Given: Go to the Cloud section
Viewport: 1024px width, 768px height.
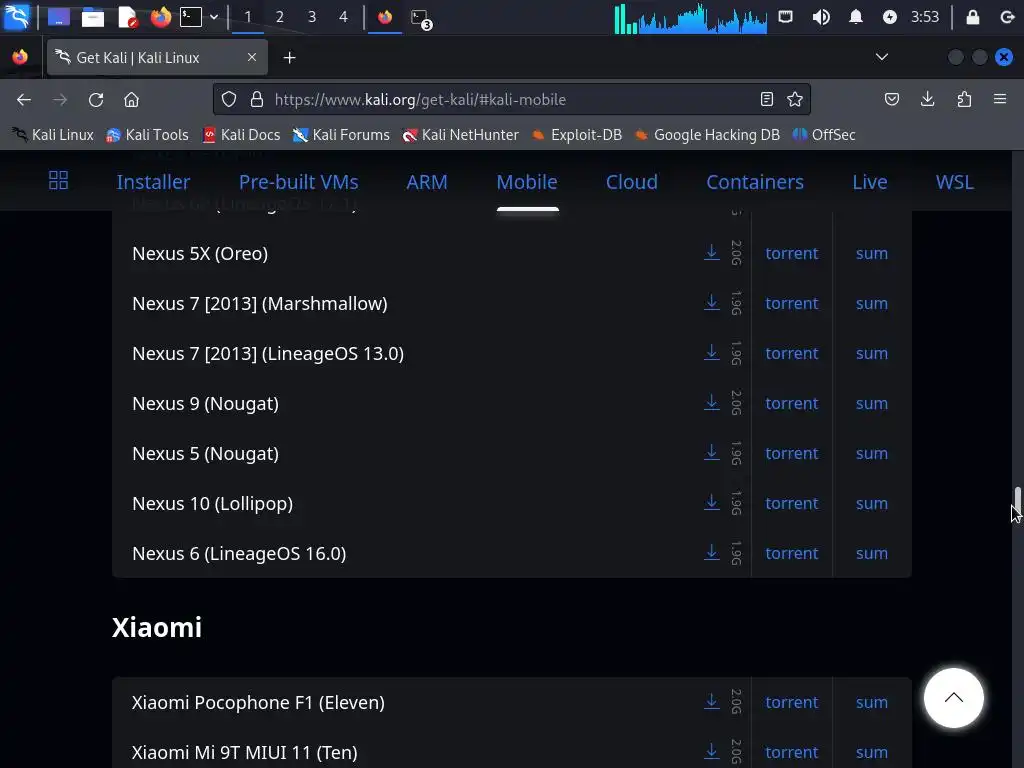Looking at the screenshot, I should click(x=632, y=182).
